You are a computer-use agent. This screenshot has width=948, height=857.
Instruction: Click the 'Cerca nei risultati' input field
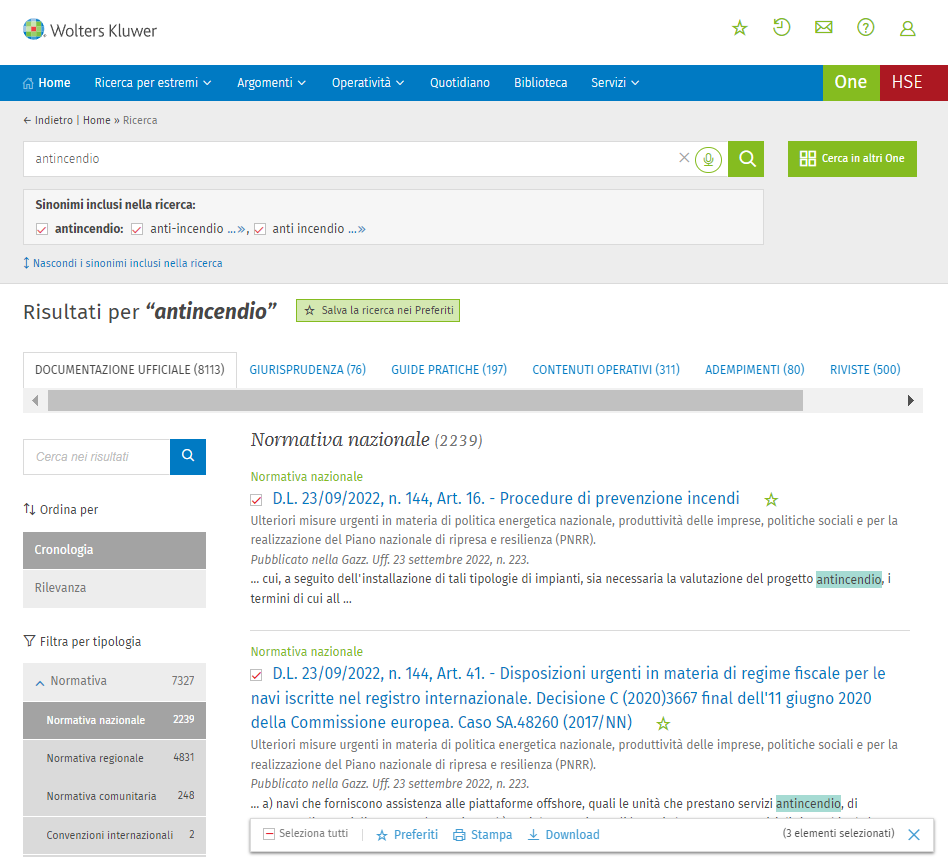pyautogui.click(x=96, y=457)
